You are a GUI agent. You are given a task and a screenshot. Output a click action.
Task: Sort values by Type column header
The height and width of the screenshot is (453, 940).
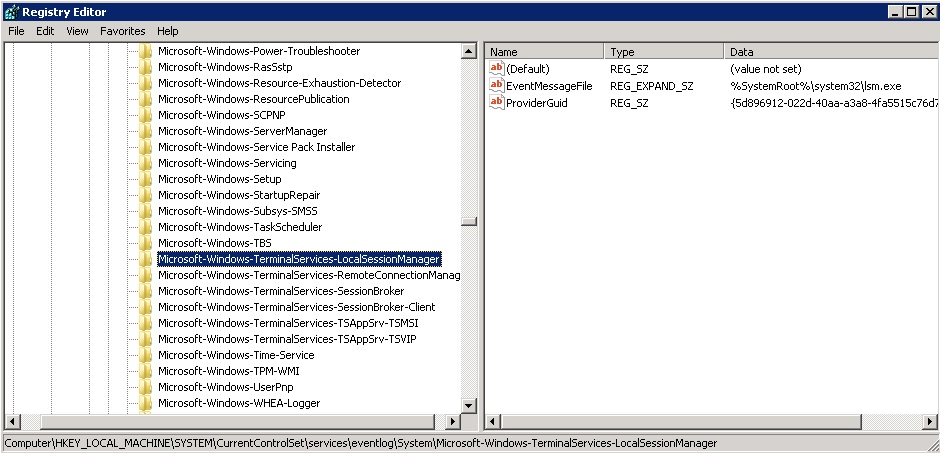click(x=664, y=52)
